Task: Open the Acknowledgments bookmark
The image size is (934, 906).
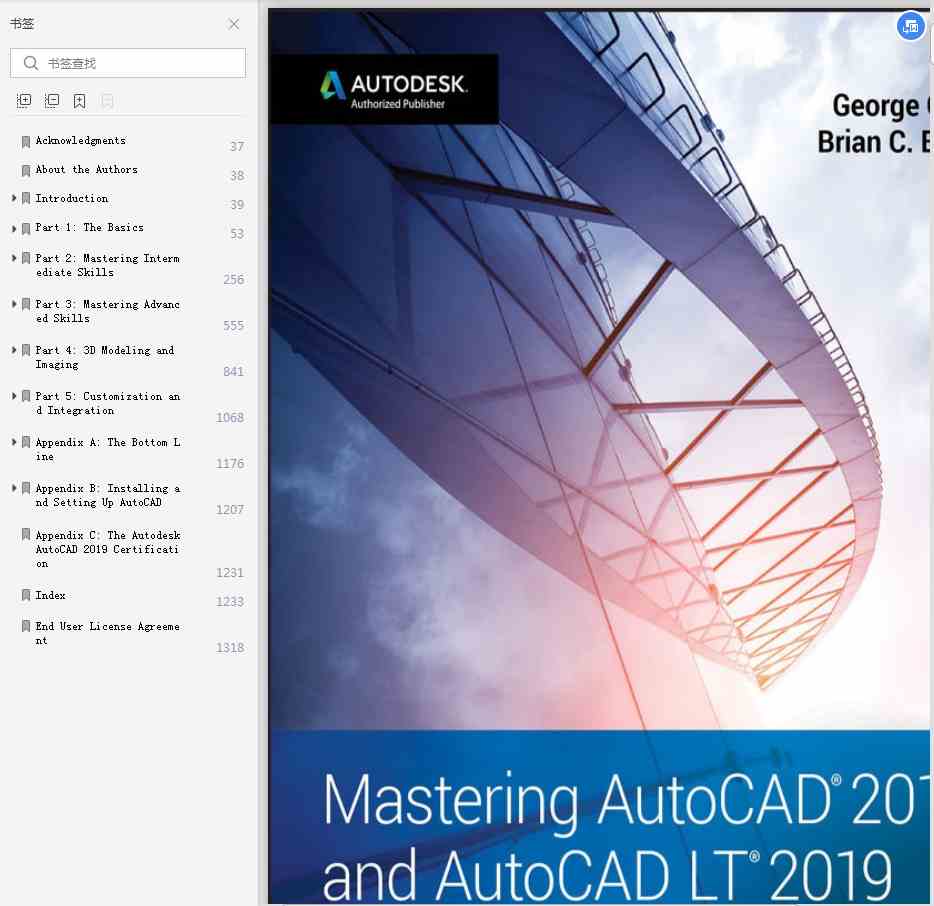Action: pyautogui.click(x=80, y=141)
